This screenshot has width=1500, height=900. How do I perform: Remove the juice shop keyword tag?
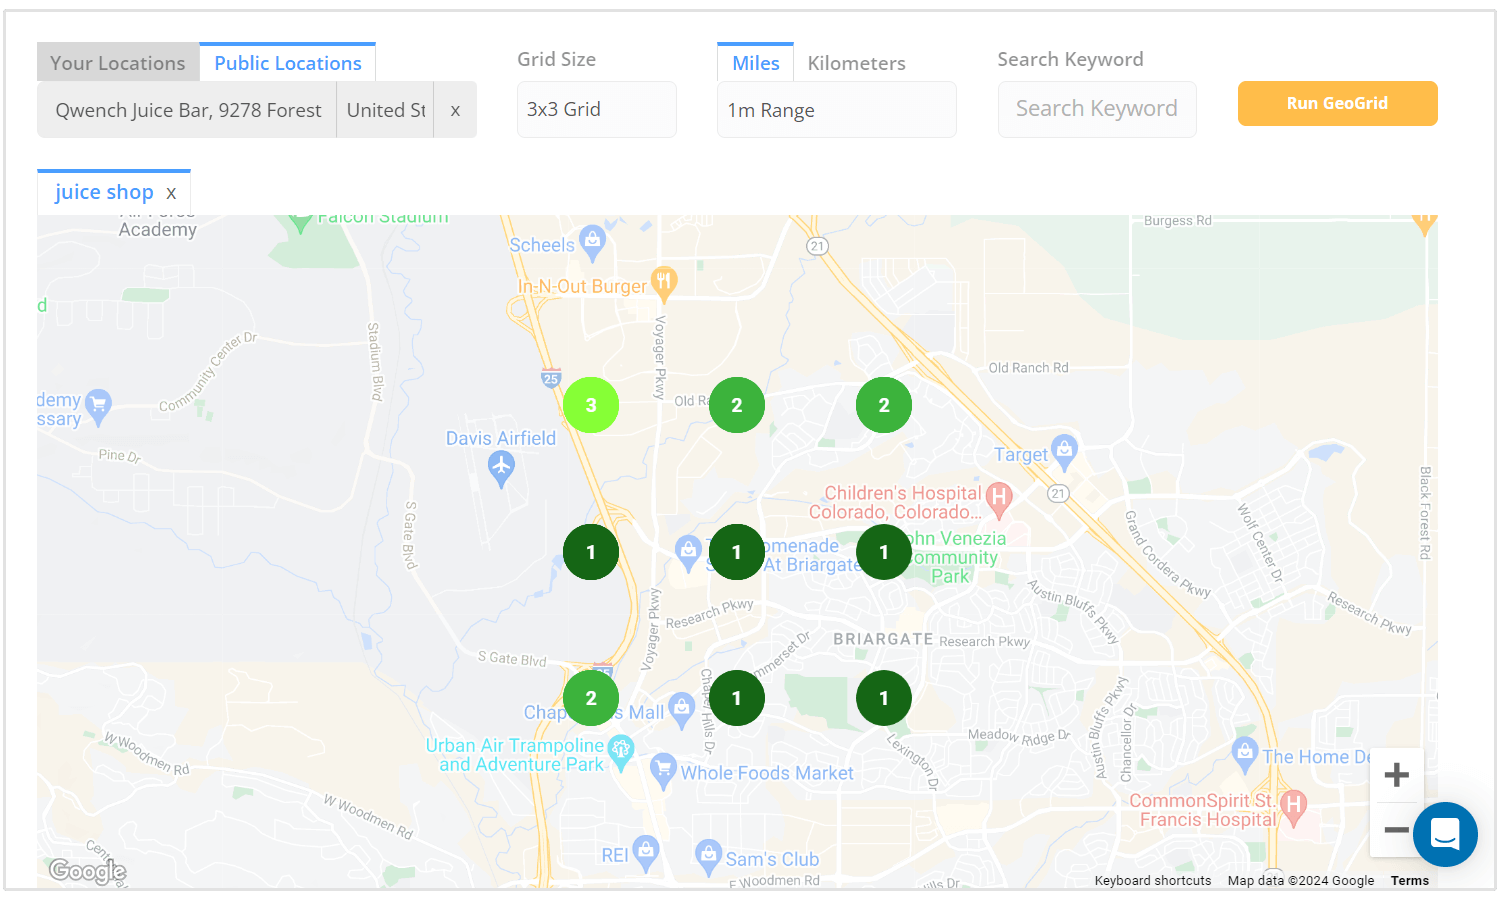[x=171, y=193]
